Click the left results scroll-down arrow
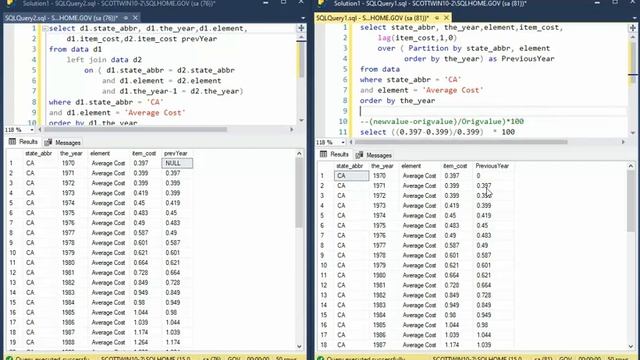640x360 pixels. pyautogui.click(x=299, y=346)
